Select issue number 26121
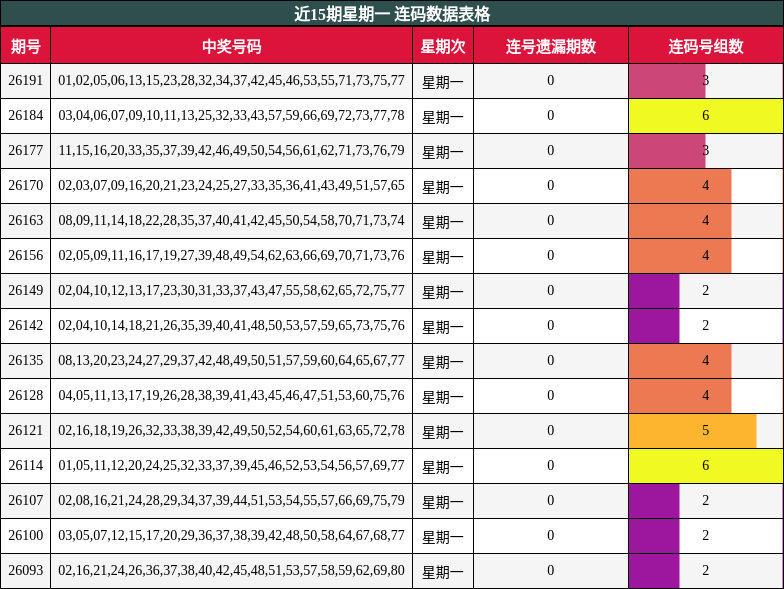This screenshot has height=589, width=784. (26, 430)
